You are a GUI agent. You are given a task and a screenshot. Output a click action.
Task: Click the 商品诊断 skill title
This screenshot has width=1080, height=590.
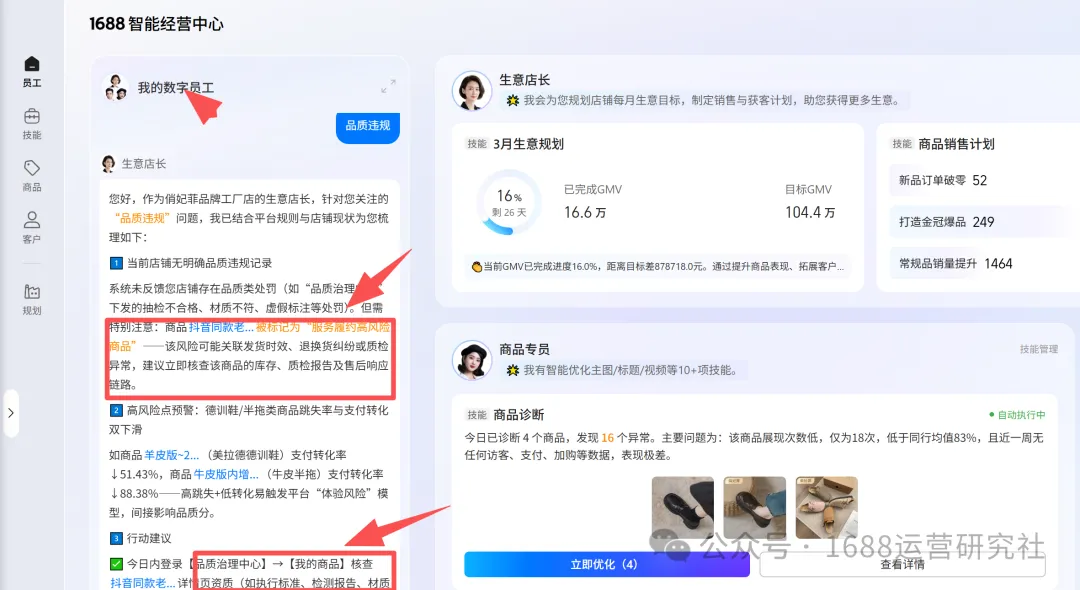(519, 414)
